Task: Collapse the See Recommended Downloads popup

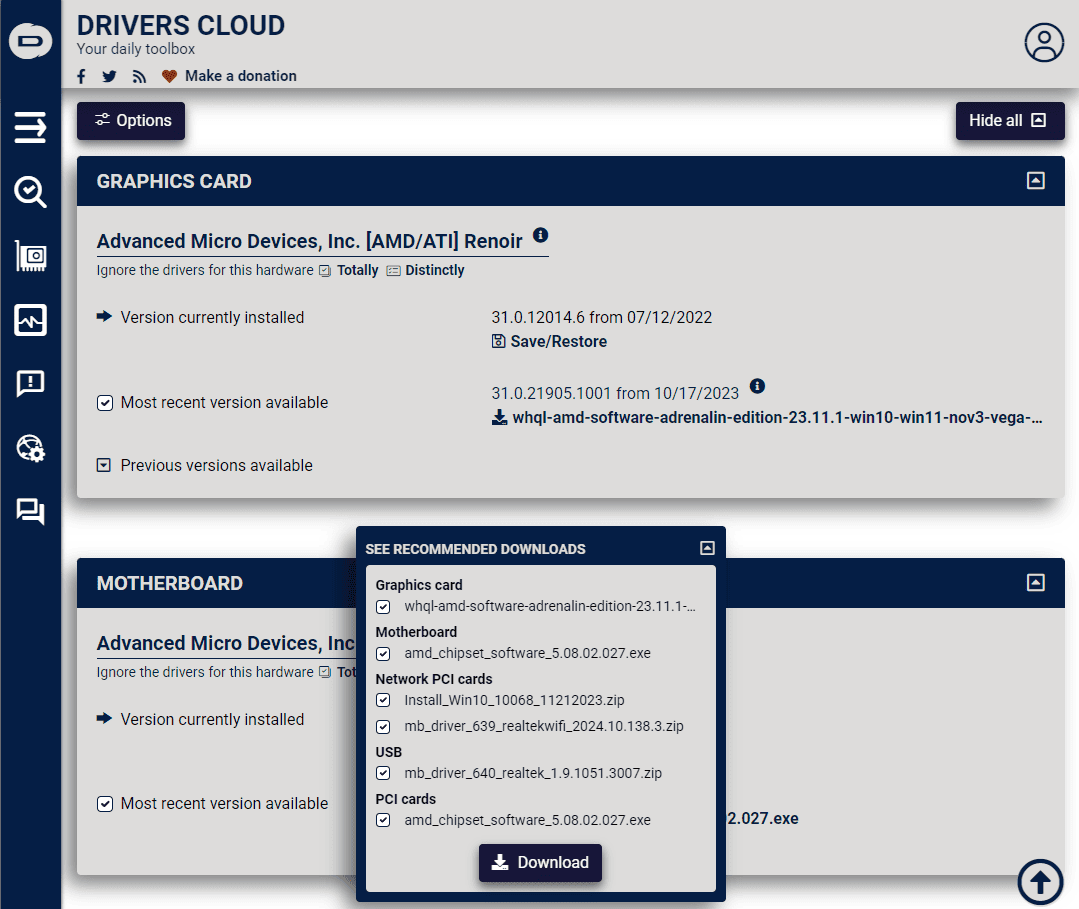Action: (707, 546)
